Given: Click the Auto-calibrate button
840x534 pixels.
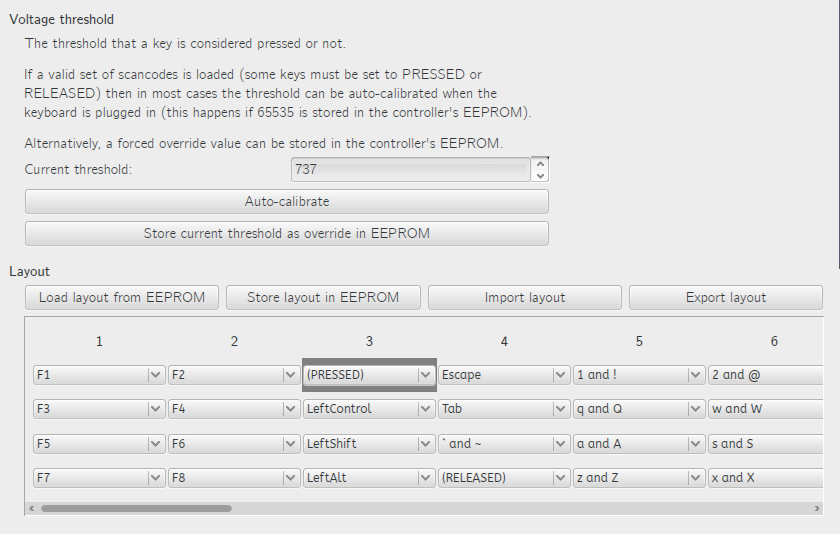Looking at the screenshot, I should pyautogui.click(x=286, y=202).
